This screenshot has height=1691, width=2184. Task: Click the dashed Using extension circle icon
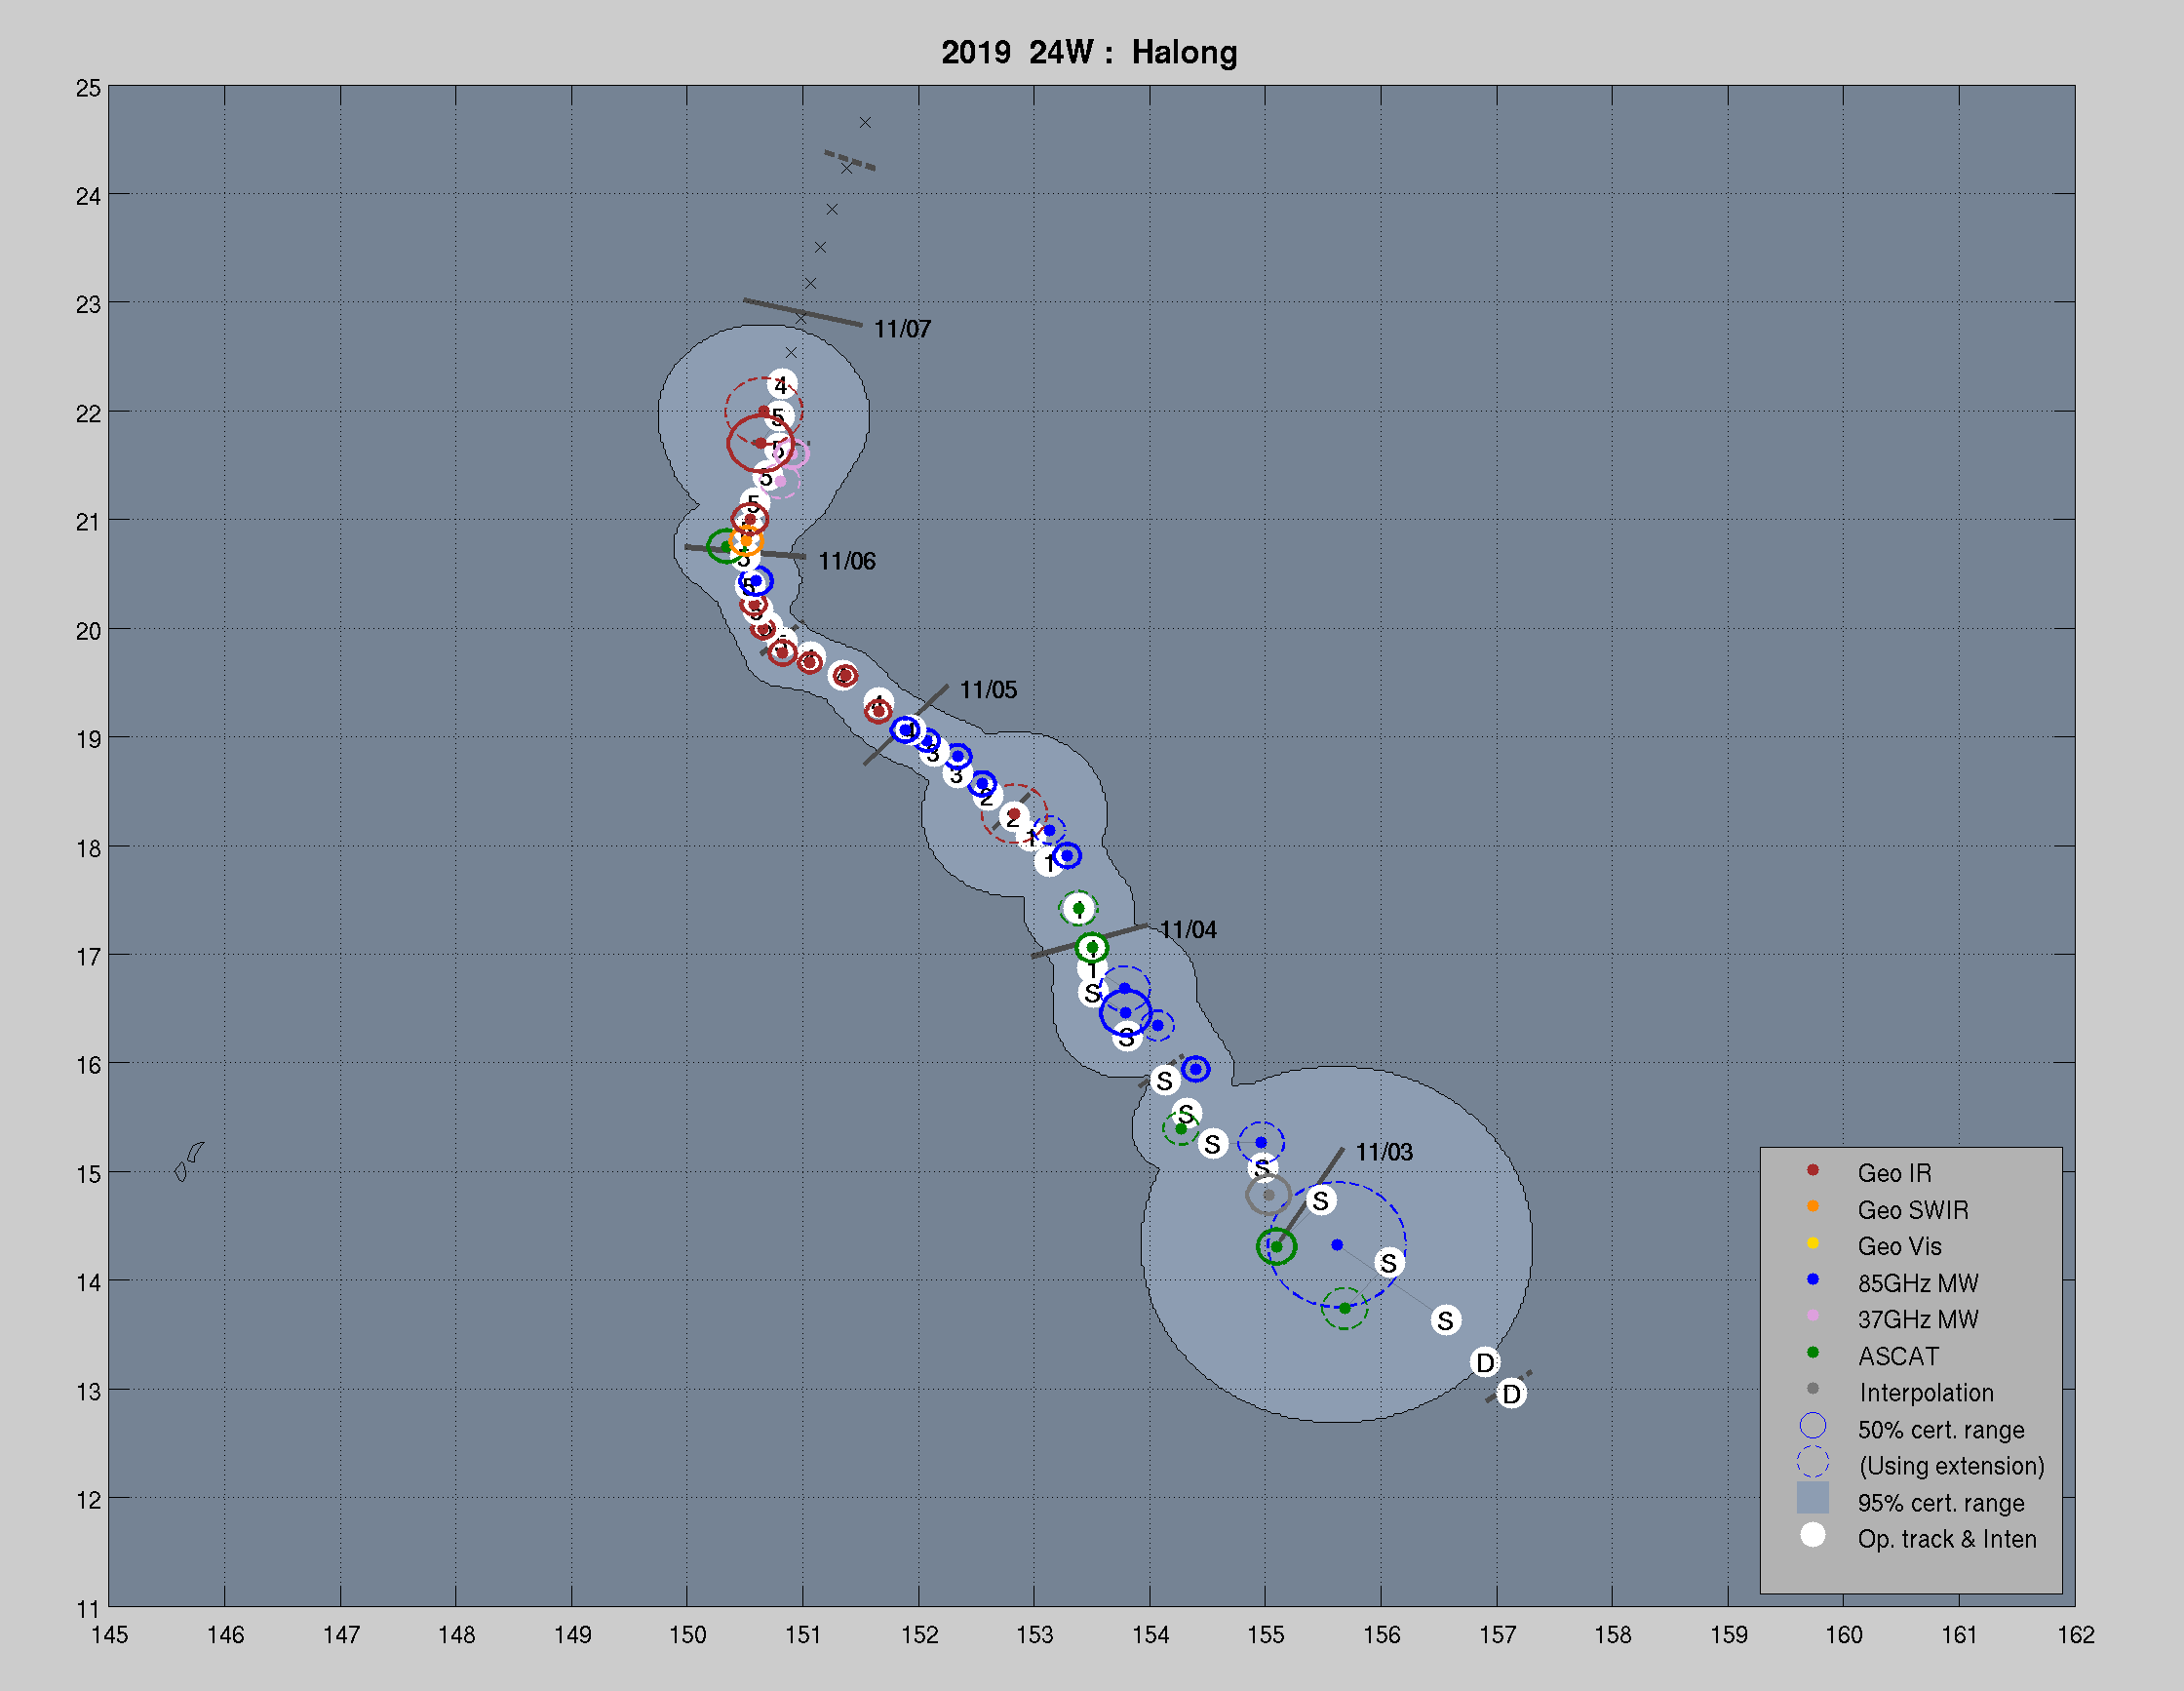(x=1812, y=1463)
